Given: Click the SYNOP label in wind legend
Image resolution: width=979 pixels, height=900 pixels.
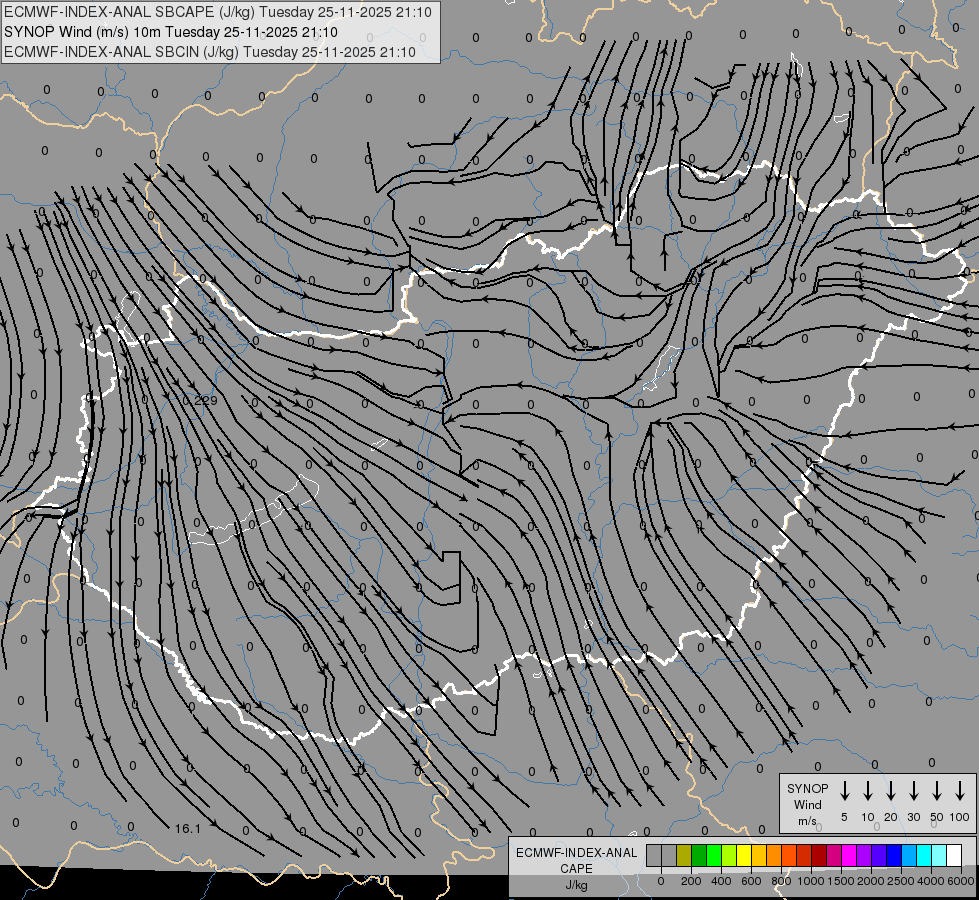Looking at the screenshot, I should pos(807,788).
